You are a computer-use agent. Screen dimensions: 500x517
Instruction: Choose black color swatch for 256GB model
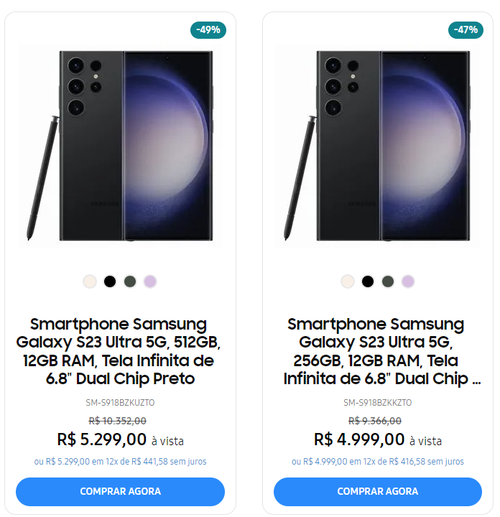coord(368,281)
